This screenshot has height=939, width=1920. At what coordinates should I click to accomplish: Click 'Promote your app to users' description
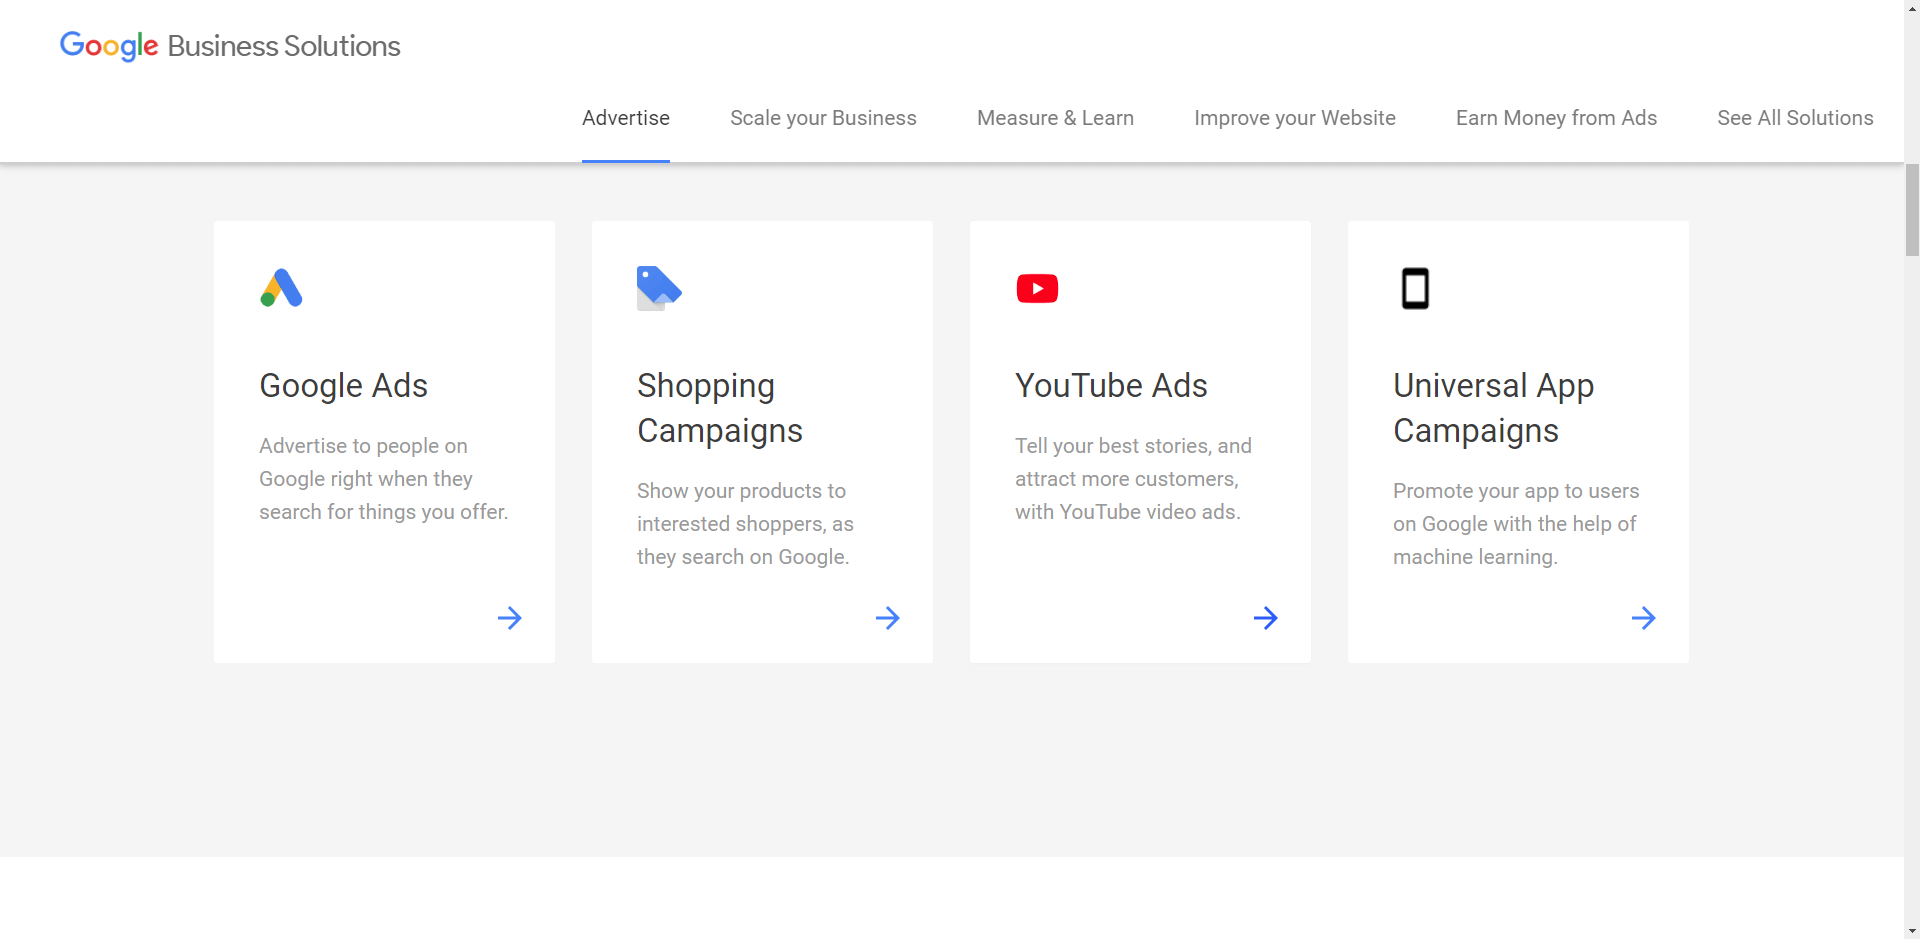pyautogui.click(x=1516, y=524)
